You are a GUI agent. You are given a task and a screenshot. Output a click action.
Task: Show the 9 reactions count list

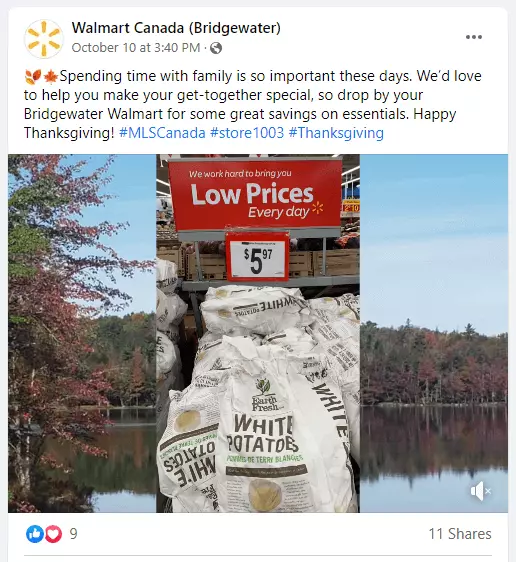(73, 534)
